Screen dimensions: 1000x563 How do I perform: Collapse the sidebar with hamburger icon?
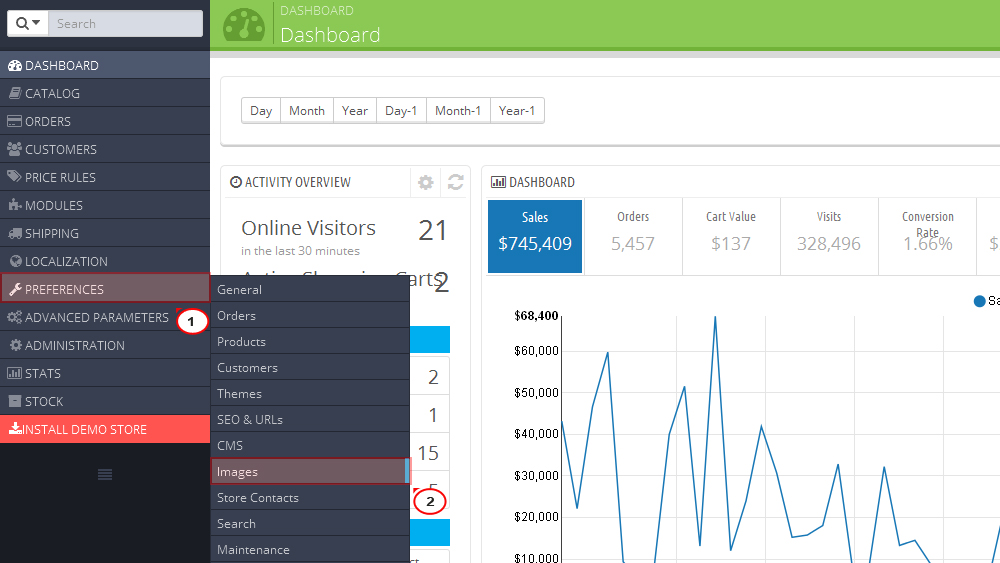click(105, 474)
